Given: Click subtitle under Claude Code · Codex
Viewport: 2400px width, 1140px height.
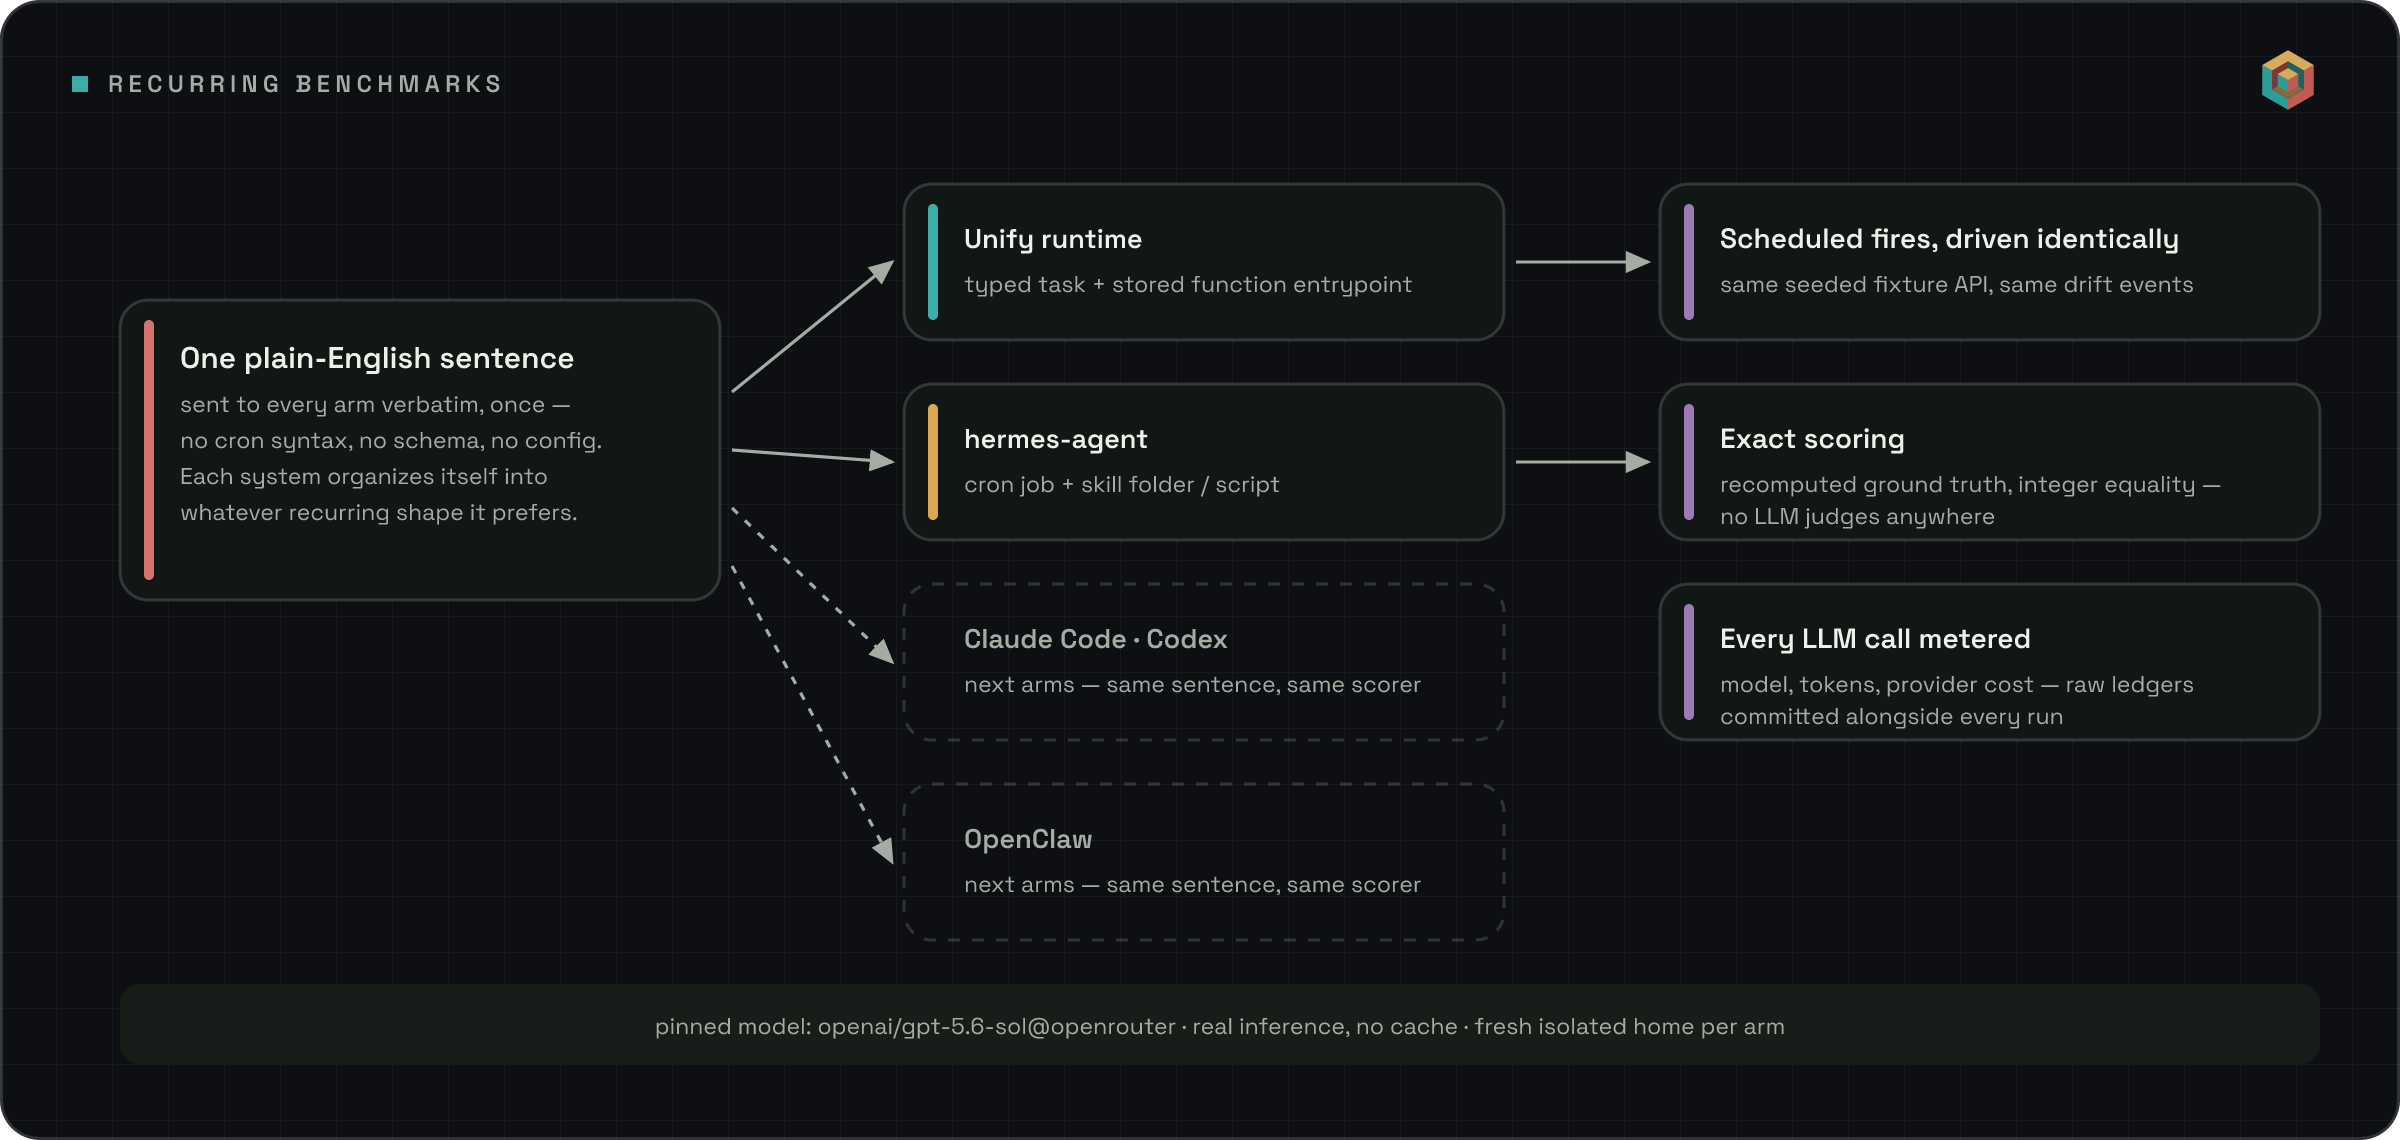Looking at the screenshot, I should pos(1192,685).
